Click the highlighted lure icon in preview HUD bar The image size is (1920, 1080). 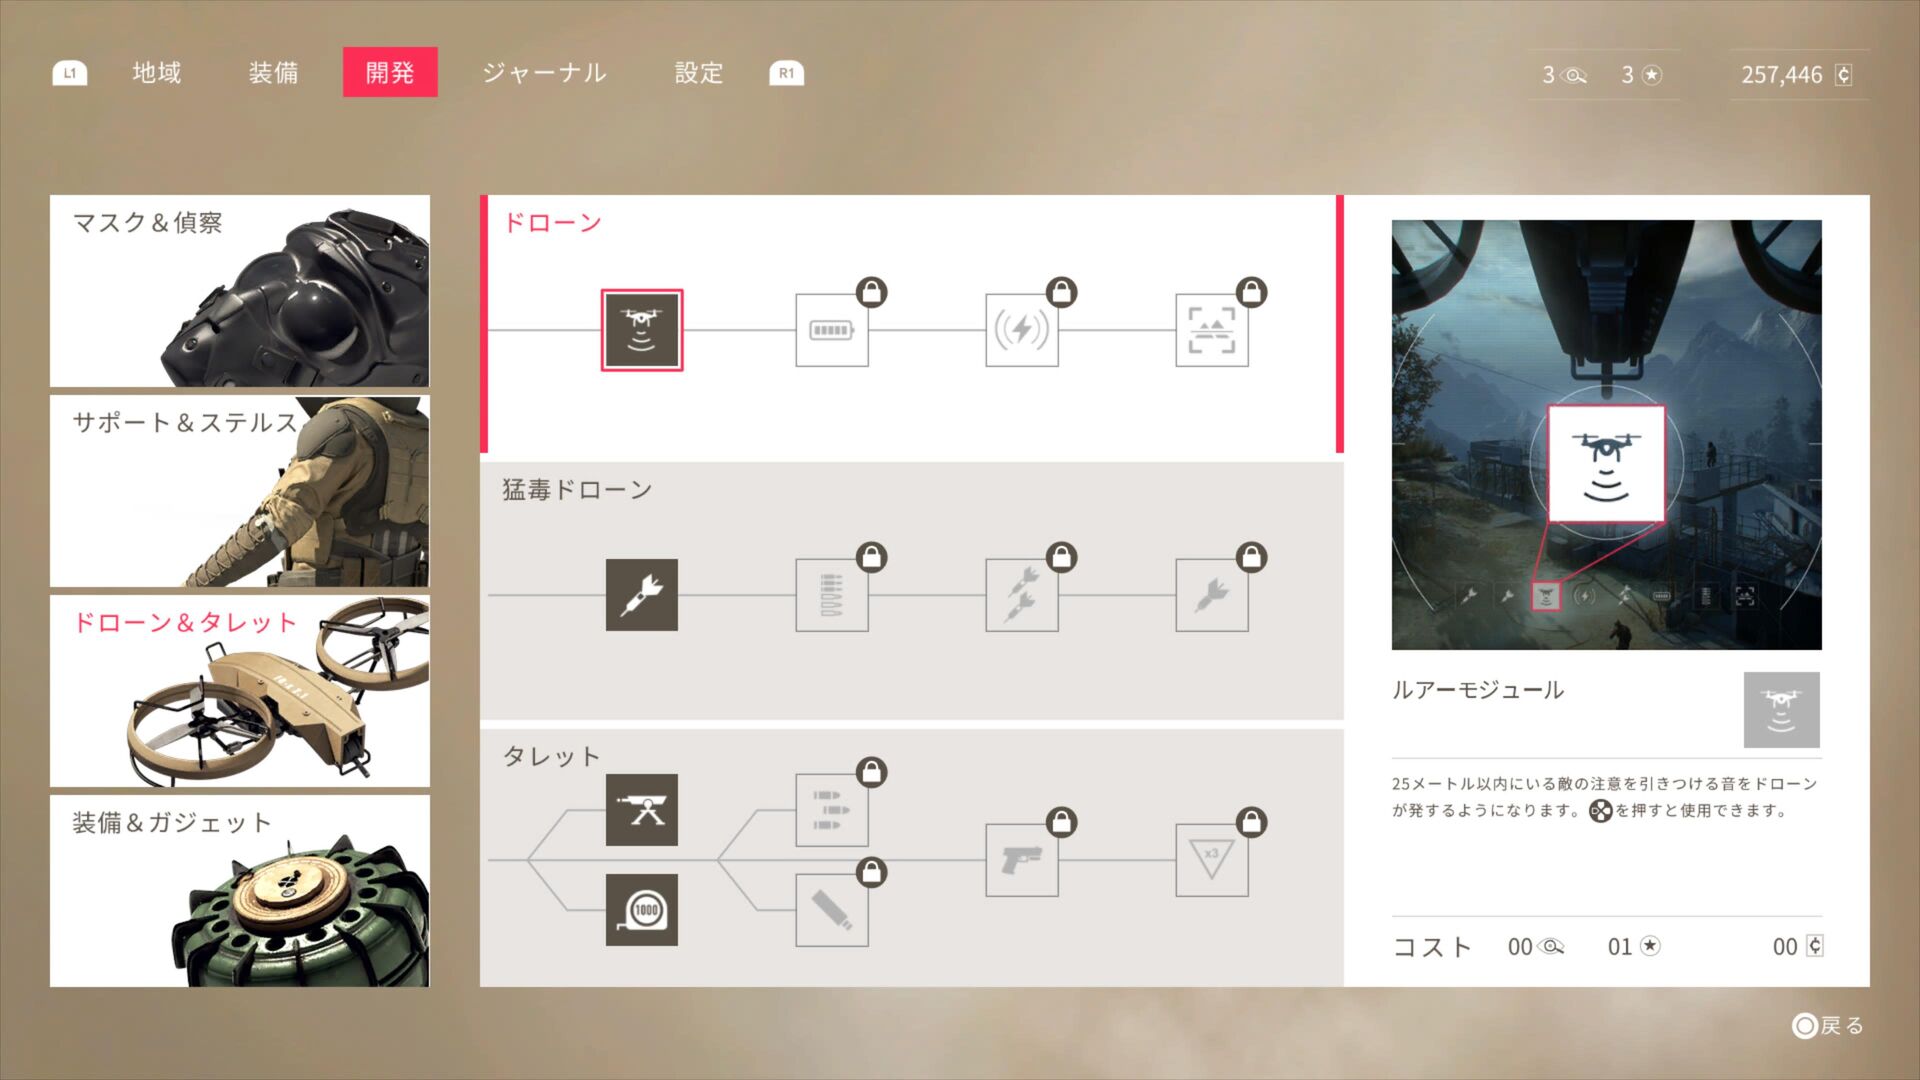(1546, 596)
